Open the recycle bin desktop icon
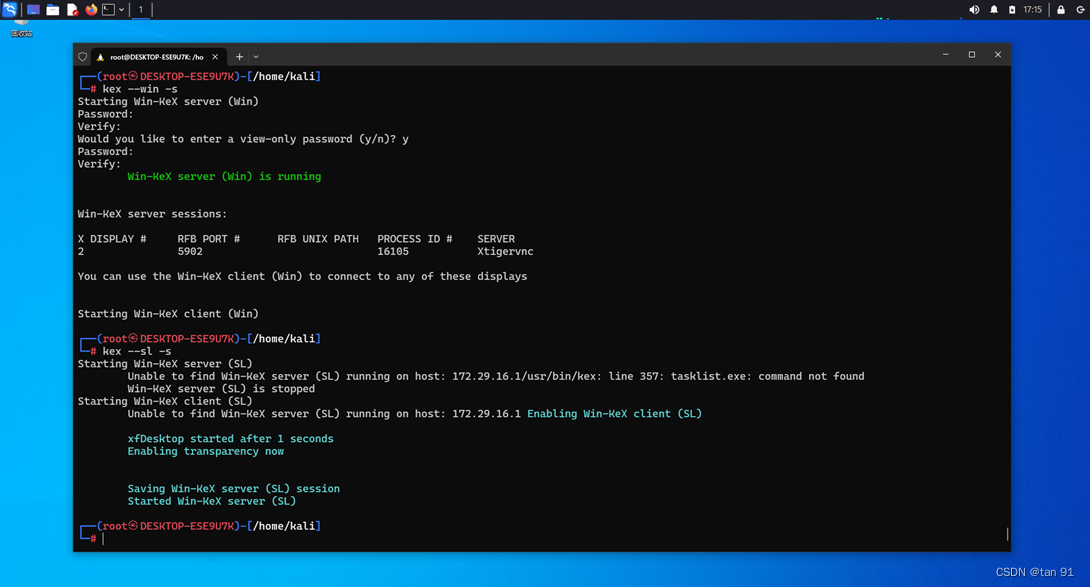Viewport: 1090px width, 587px height. pyautogui.click(x=22, y=28)
